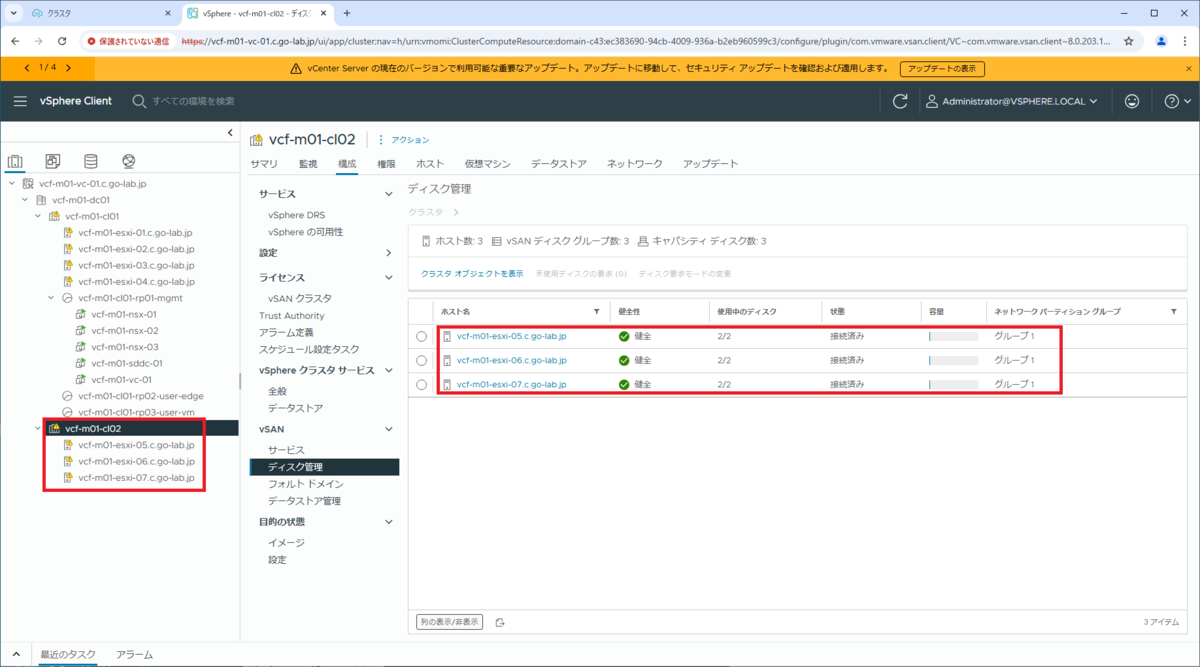
Task: Select the Hosts and Clusters inventory icon
Action: [x=15, y=162]
